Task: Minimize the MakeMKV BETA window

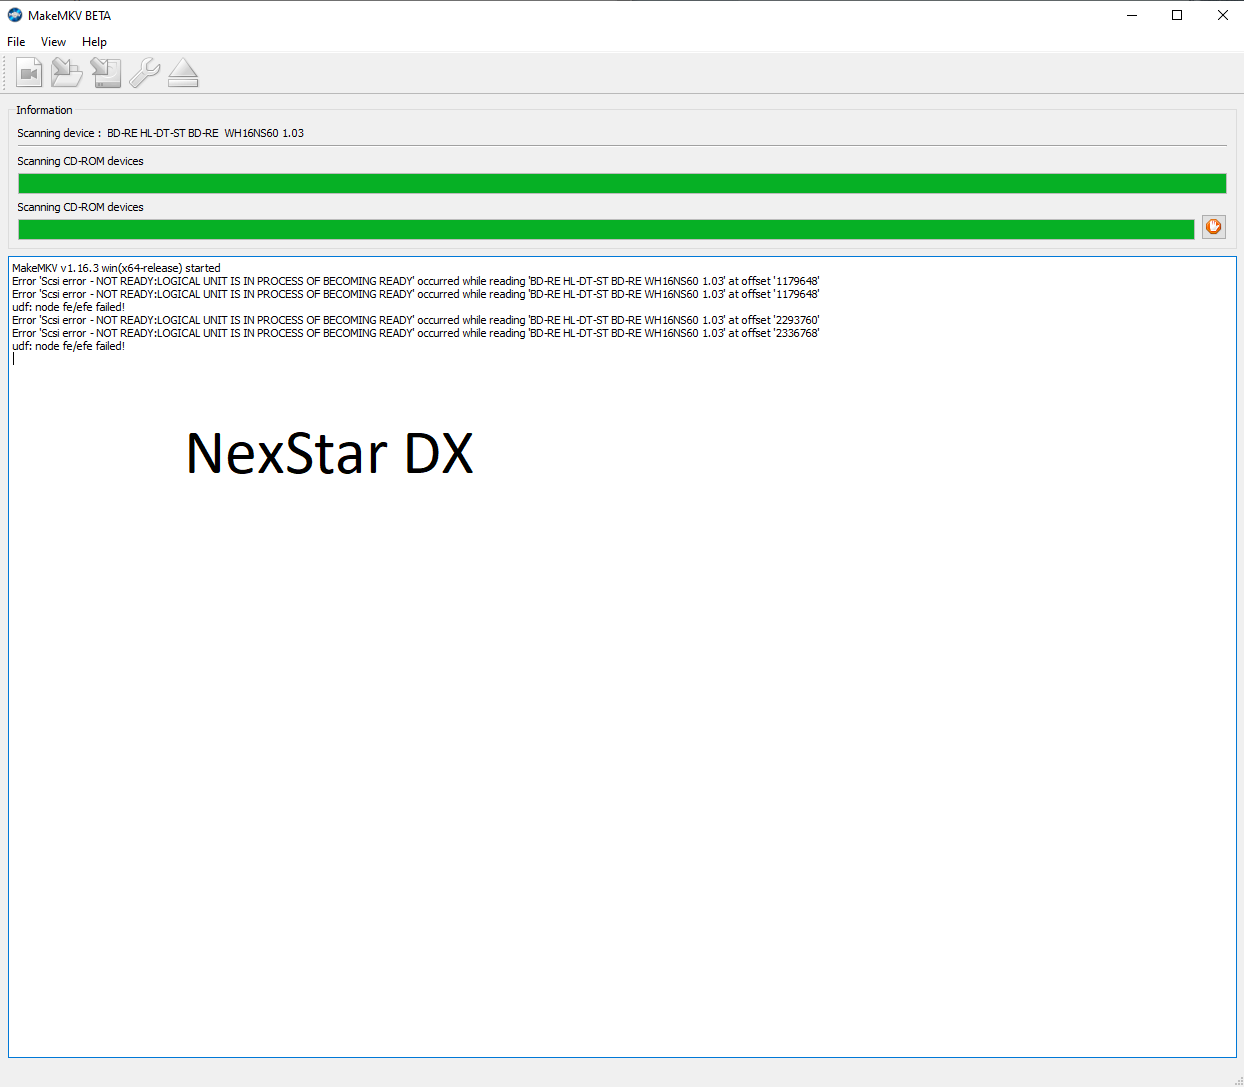Action: point(1132,15)
